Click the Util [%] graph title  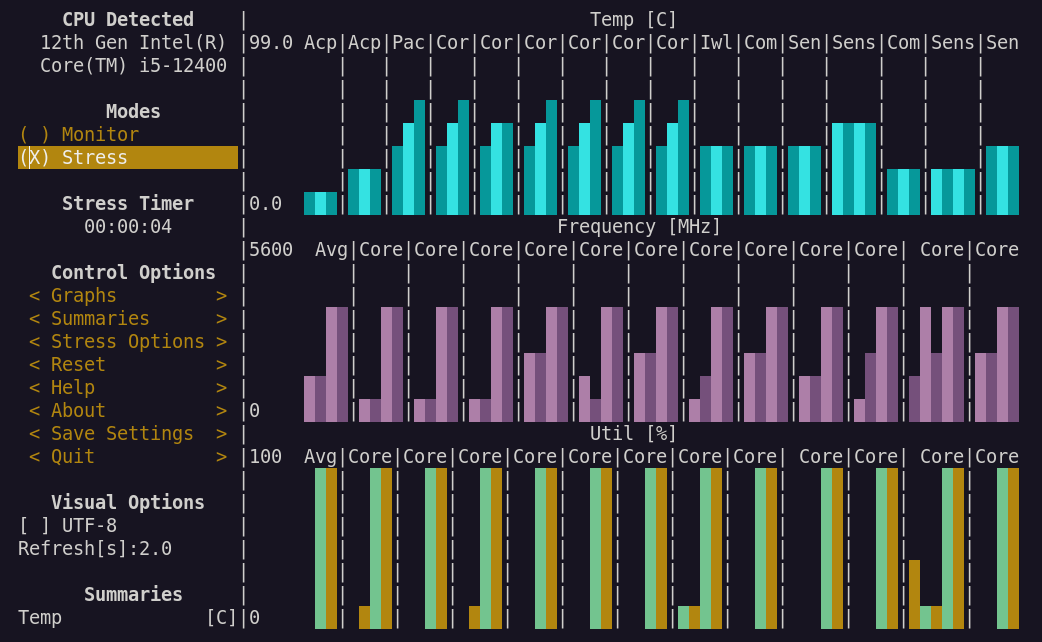click(x=633, y=434)
